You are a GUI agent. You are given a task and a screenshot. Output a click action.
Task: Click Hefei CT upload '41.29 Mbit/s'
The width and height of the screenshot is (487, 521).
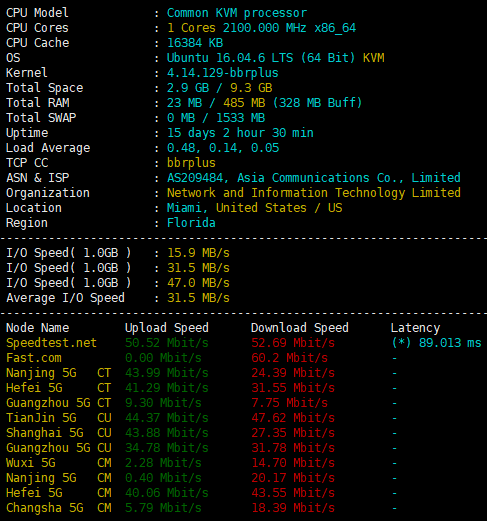click(x=167, y=388)
